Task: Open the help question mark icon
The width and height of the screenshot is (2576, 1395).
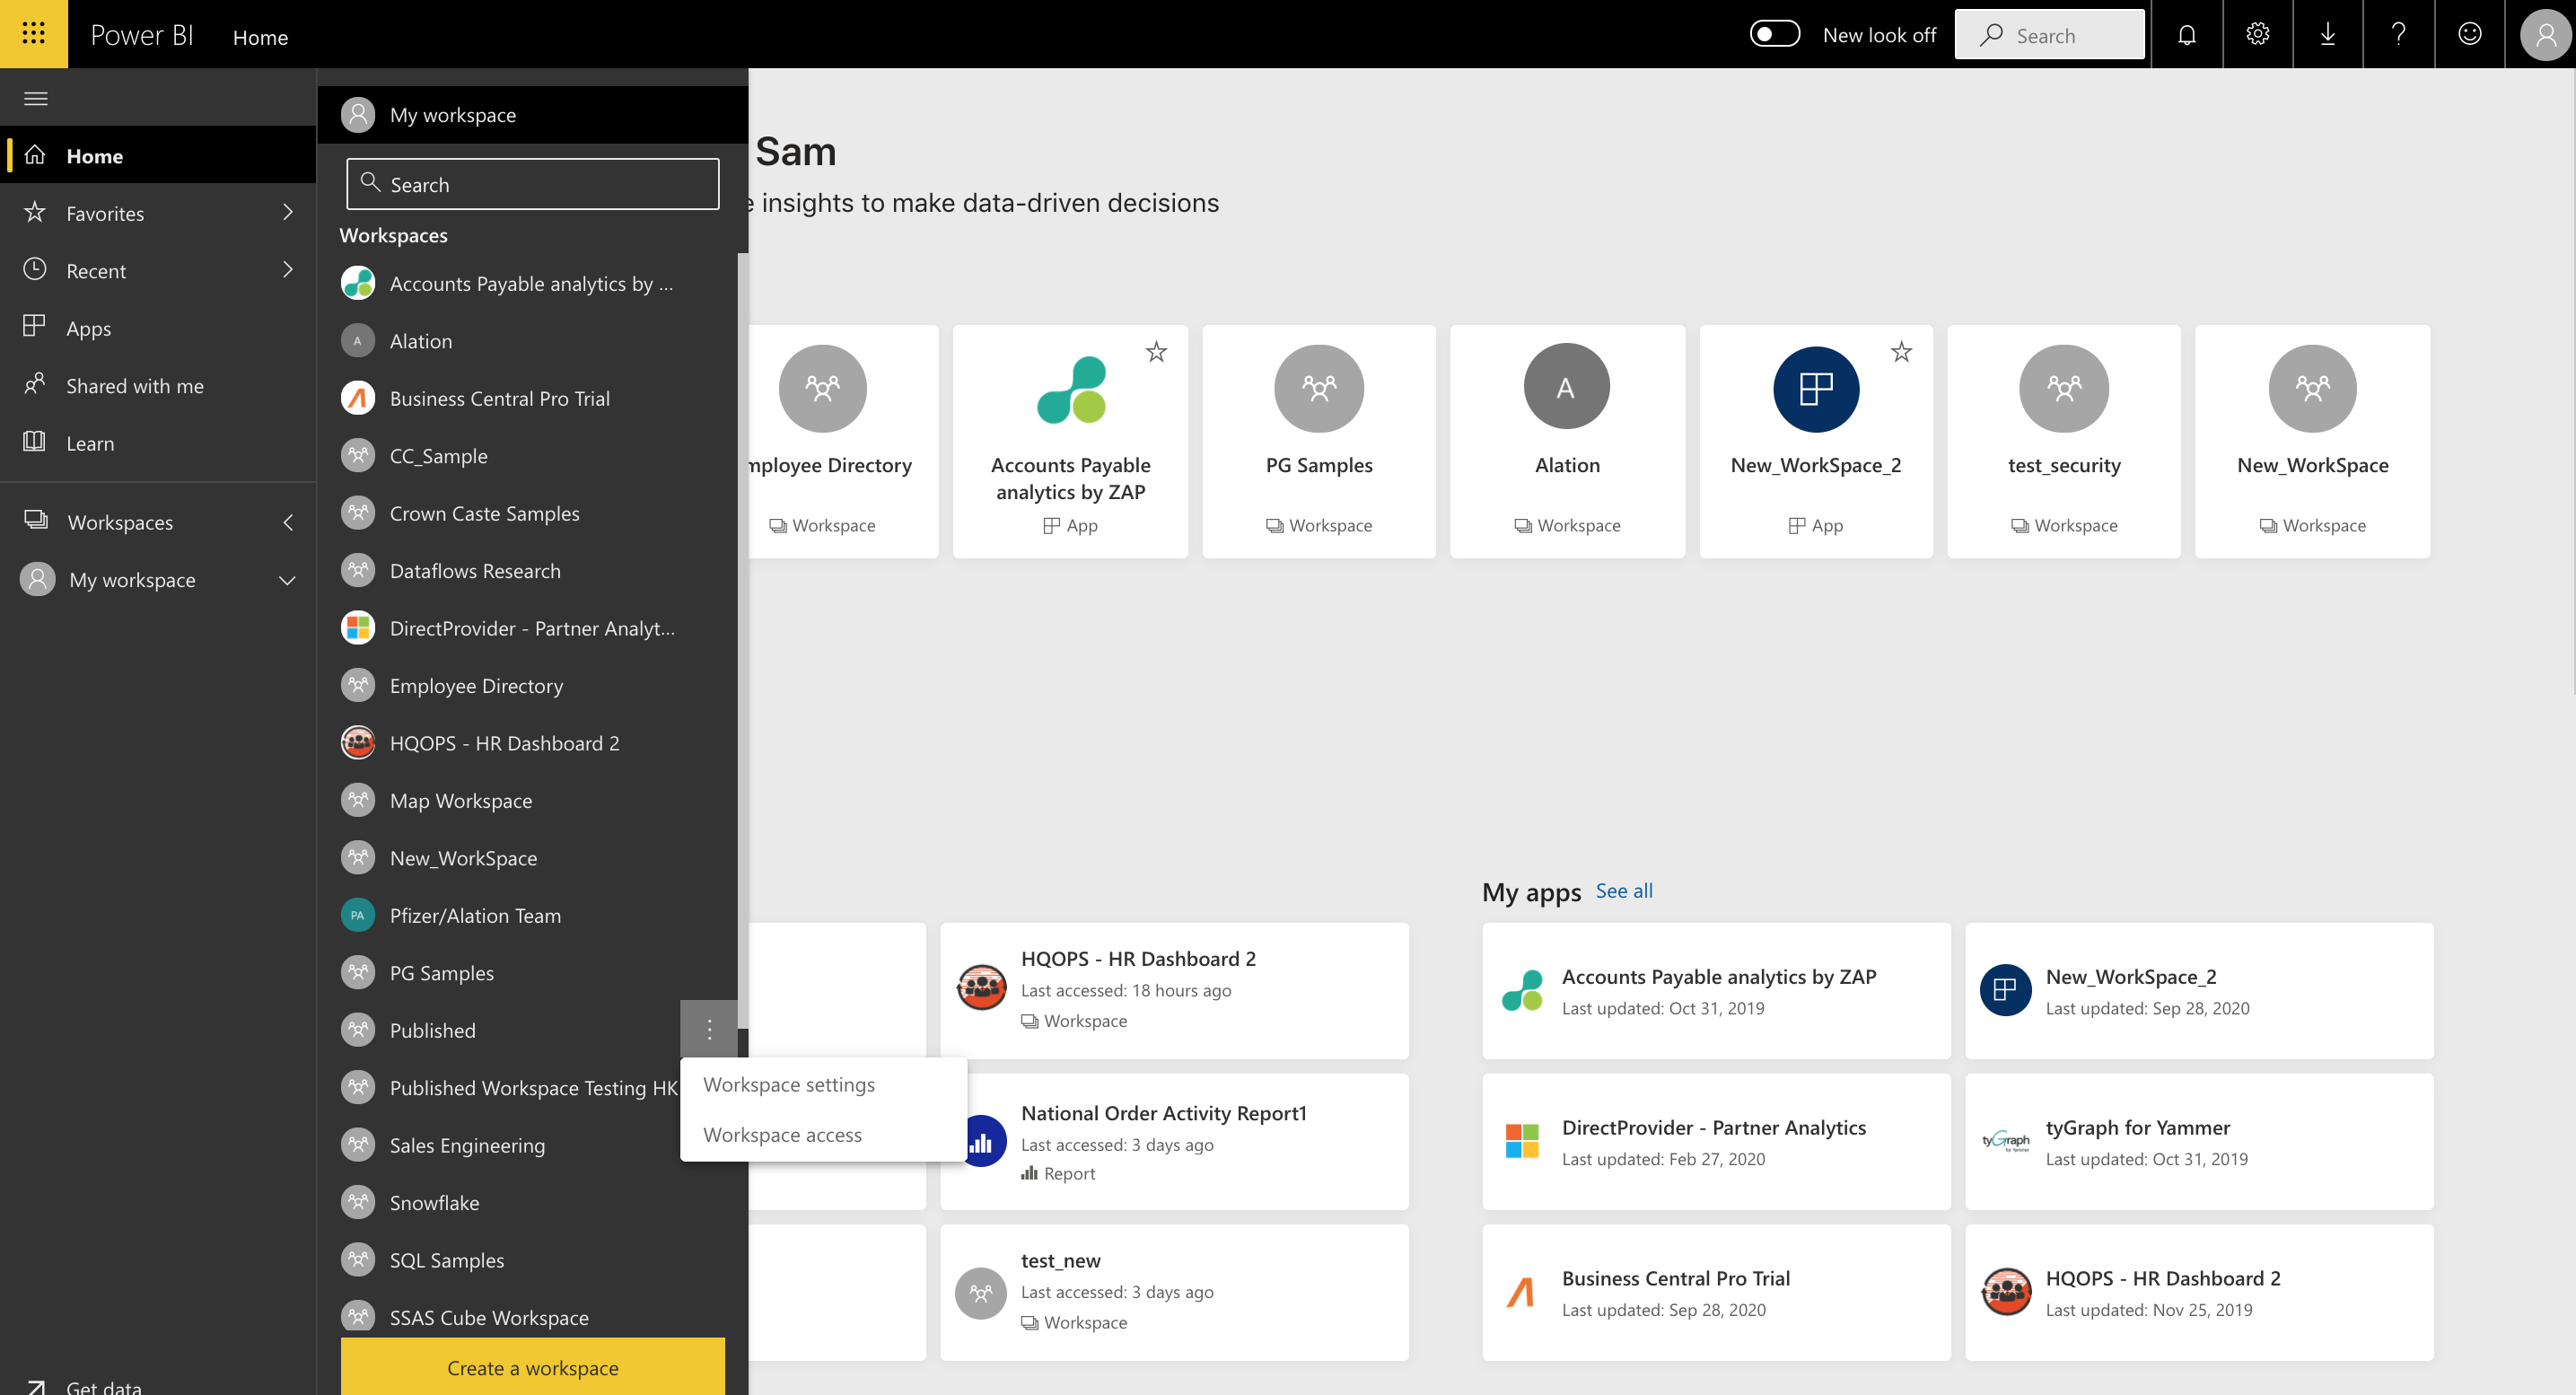Action: coord(2398,34)
